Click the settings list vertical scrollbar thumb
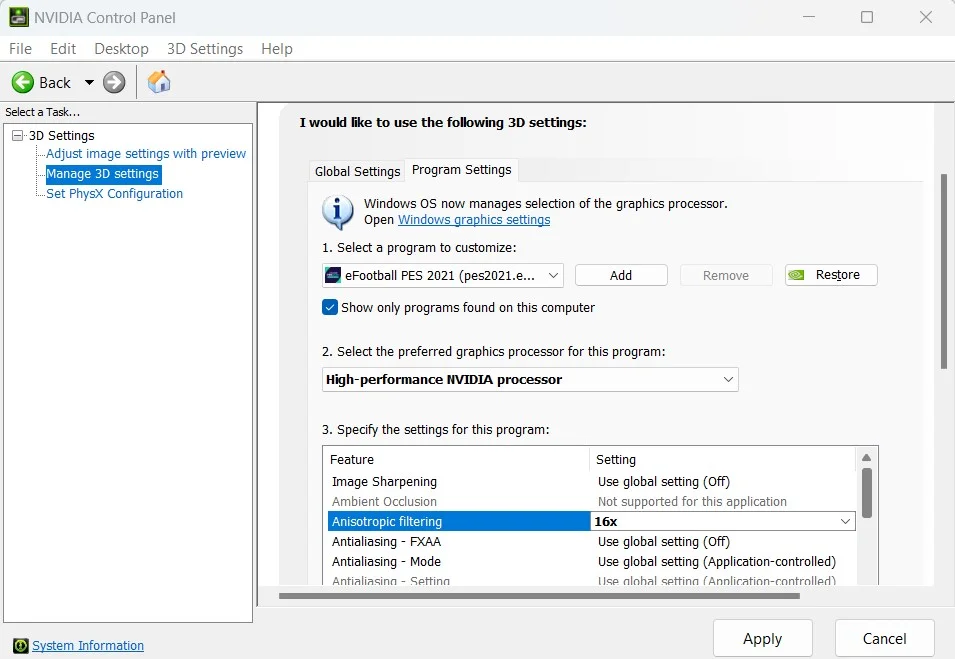 (866, 493)
